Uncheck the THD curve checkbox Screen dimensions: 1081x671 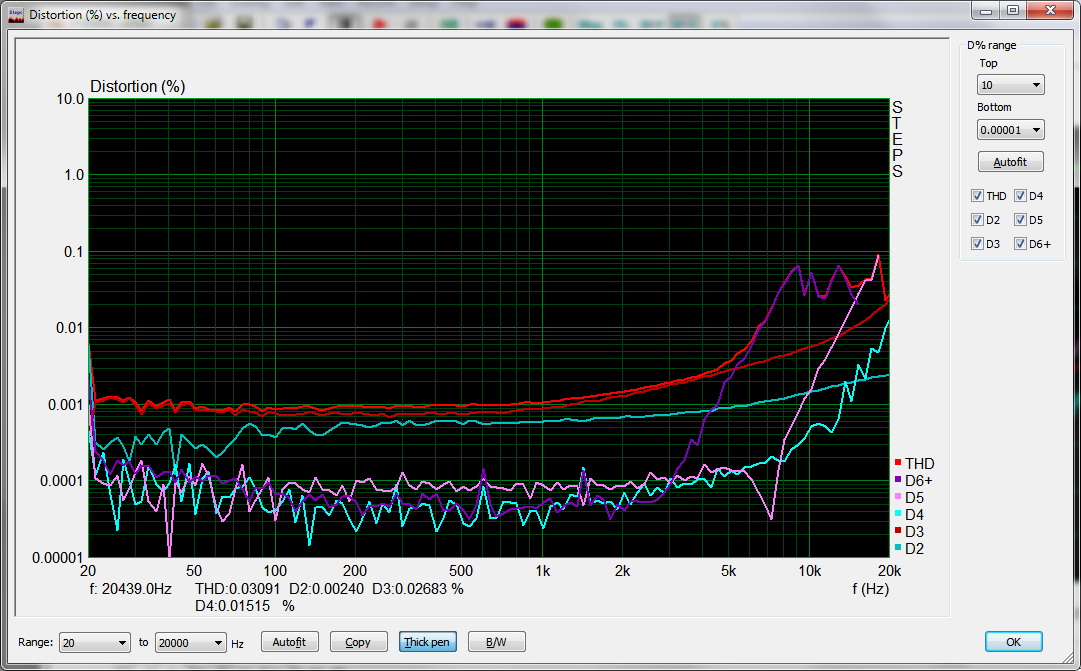977,196
